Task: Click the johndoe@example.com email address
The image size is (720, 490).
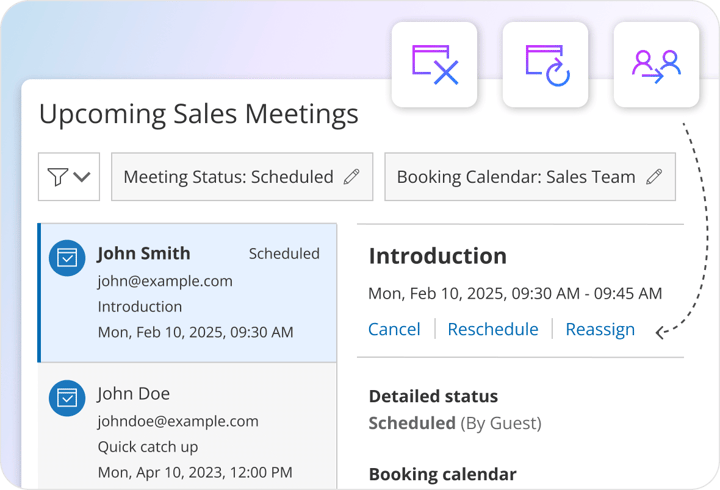Action: (178, 421)
